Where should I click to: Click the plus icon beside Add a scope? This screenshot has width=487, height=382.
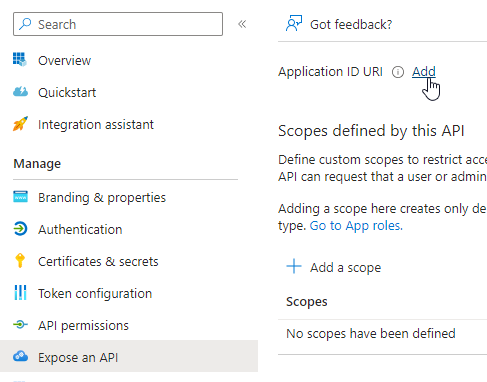294,267
